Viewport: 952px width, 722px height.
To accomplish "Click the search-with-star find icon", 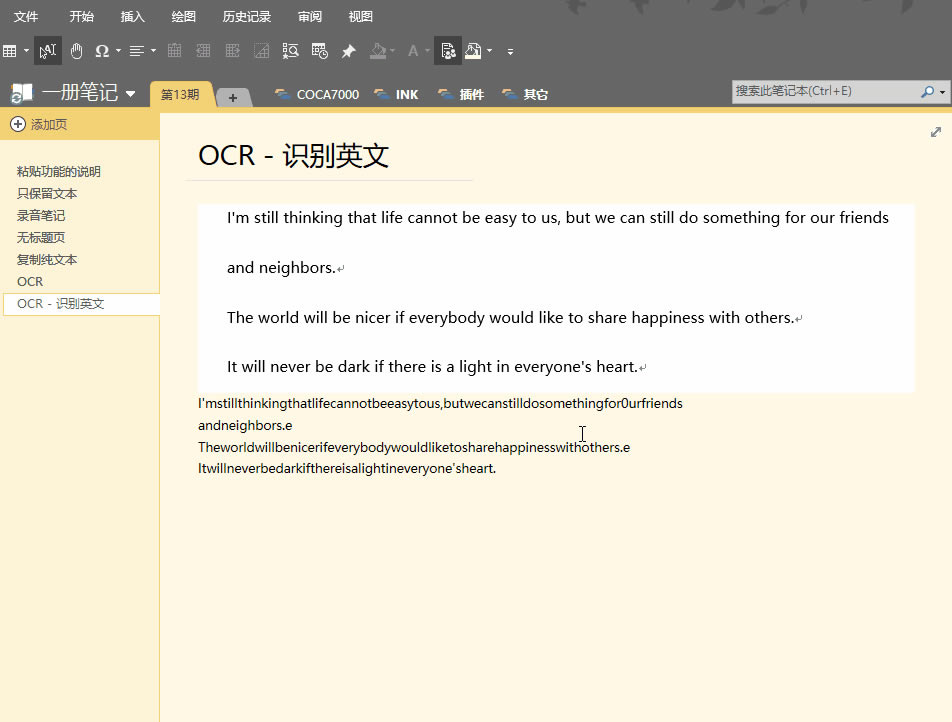I will point(290,51).
